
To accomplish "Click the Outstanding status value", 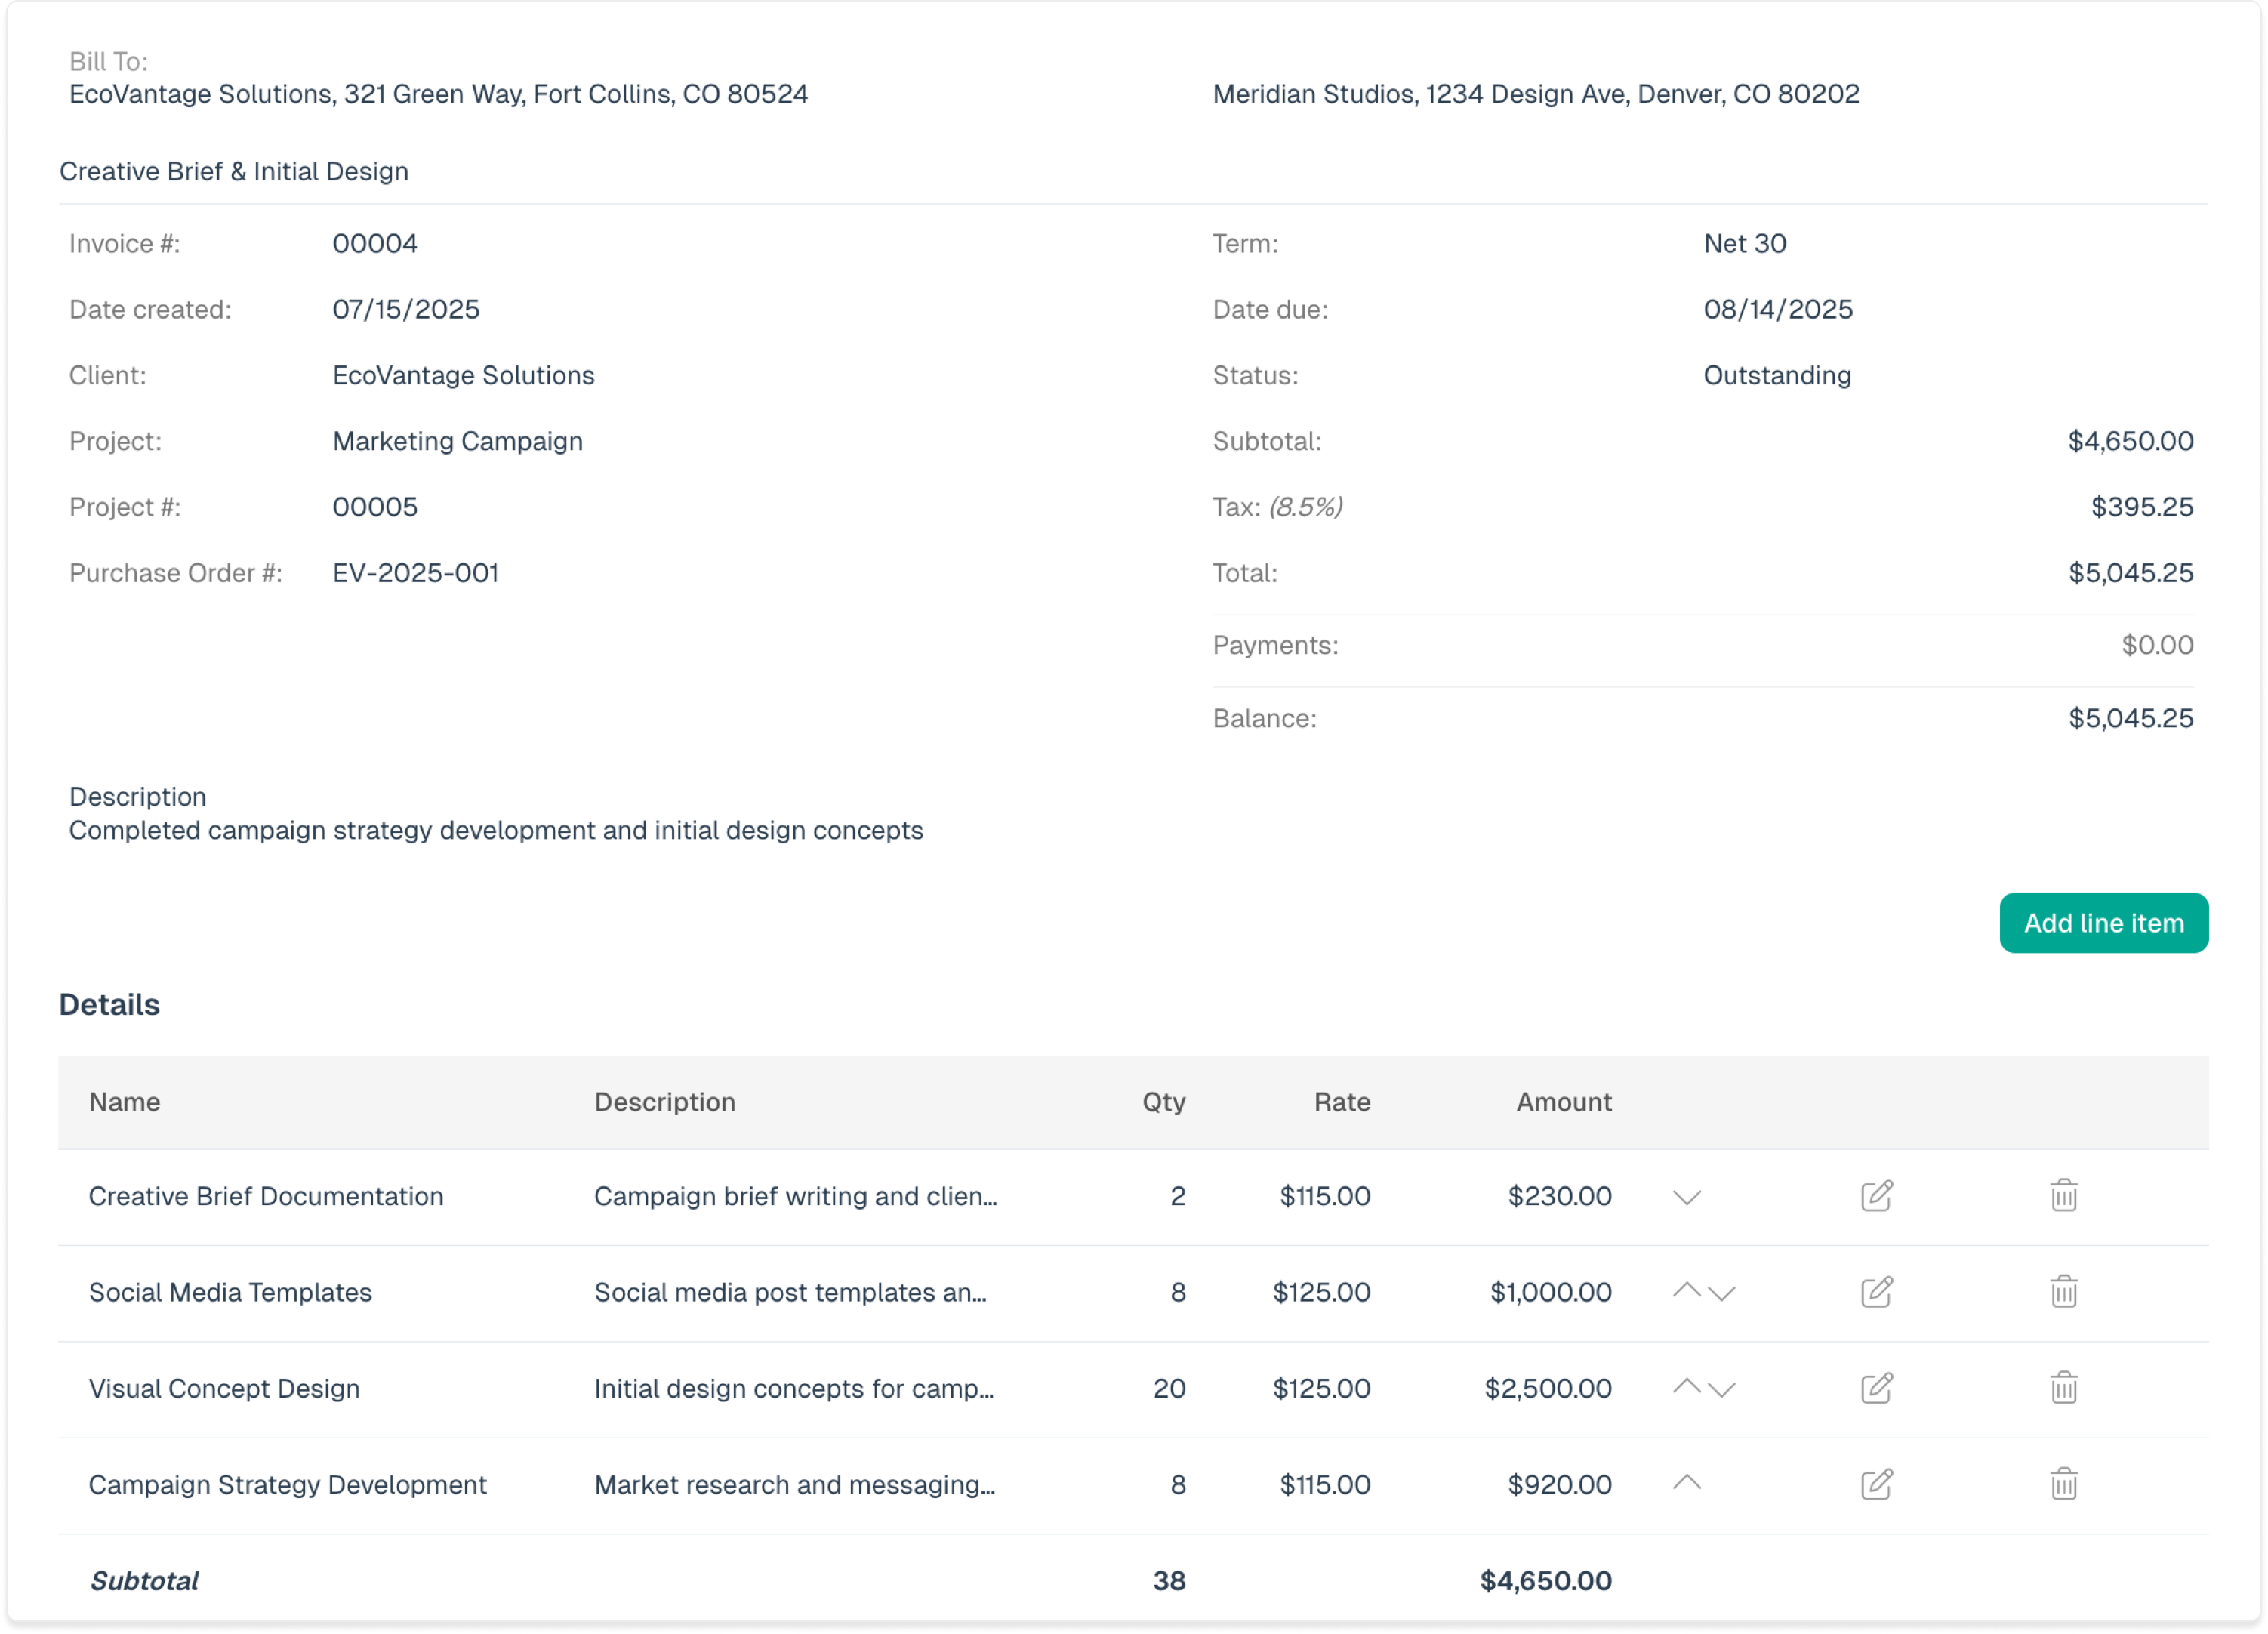I will point(1777,375).
